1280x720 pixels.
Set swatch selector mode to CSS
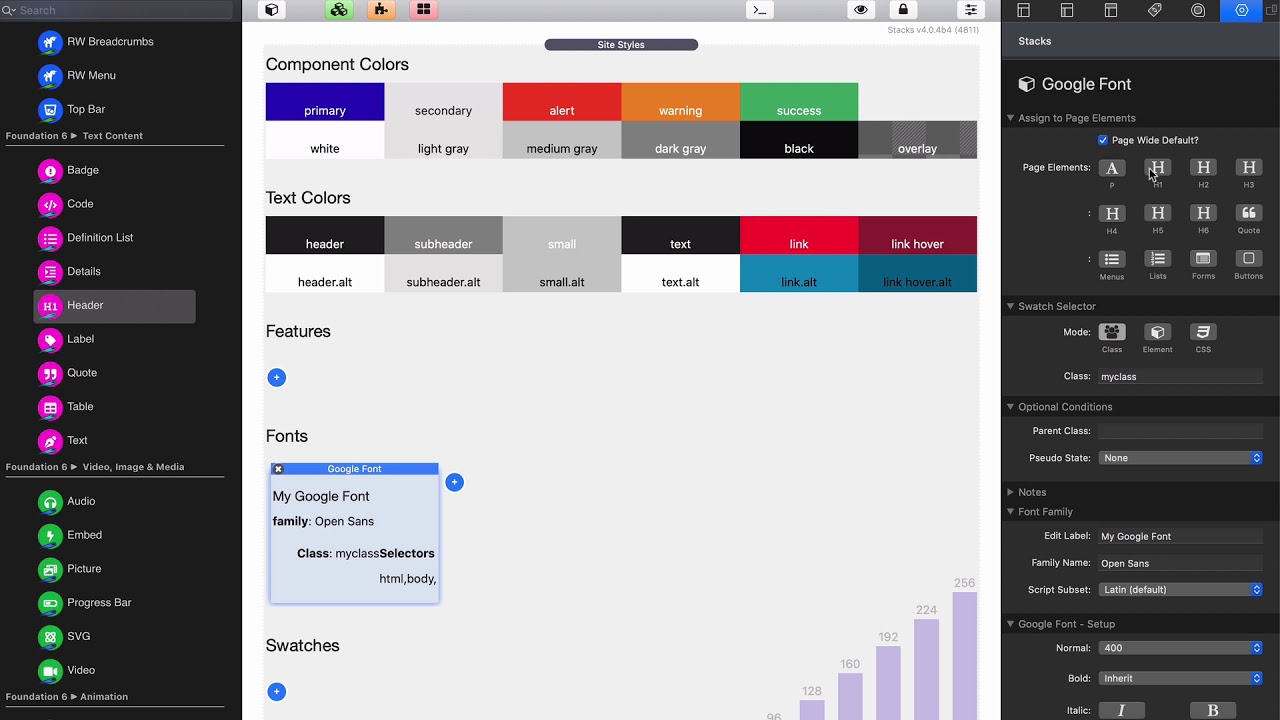point(1203,332)
